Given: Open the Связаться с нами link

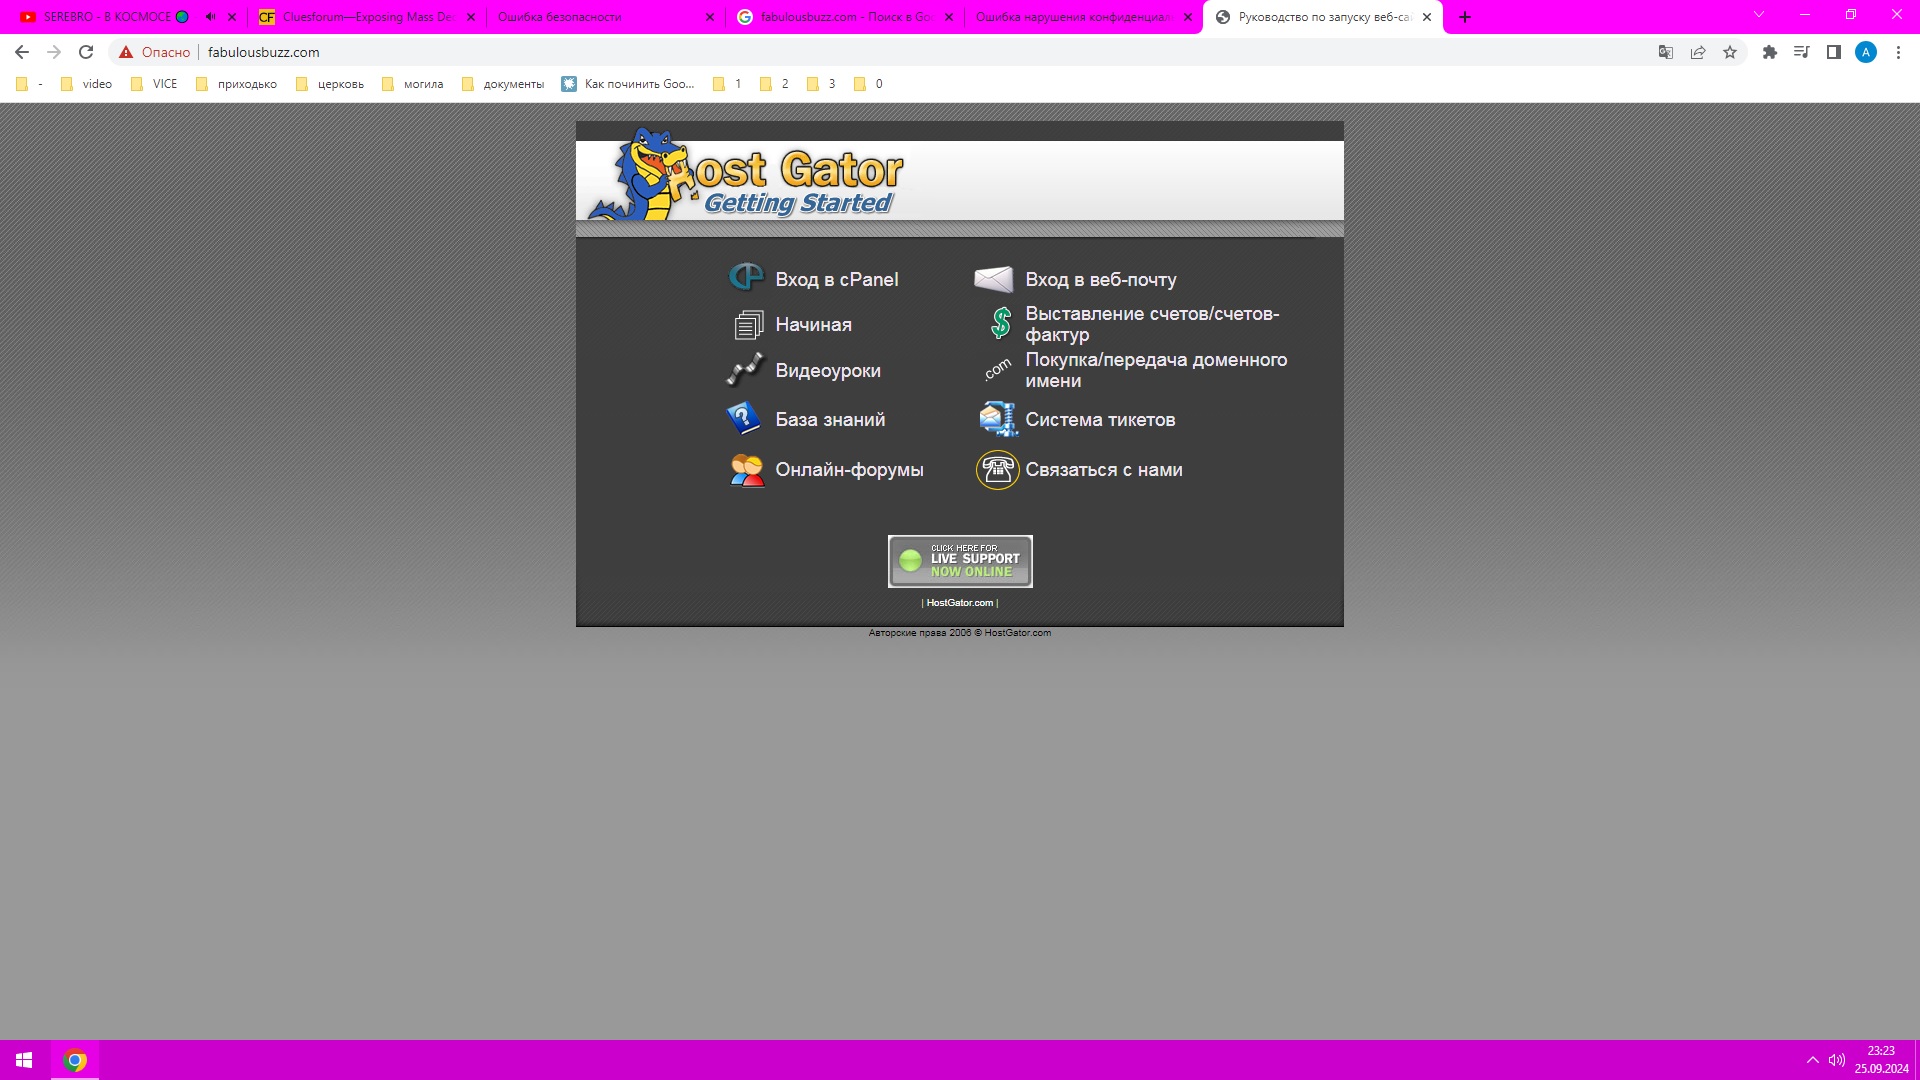Looking at the screenshot, I should tap(1104, 470).
